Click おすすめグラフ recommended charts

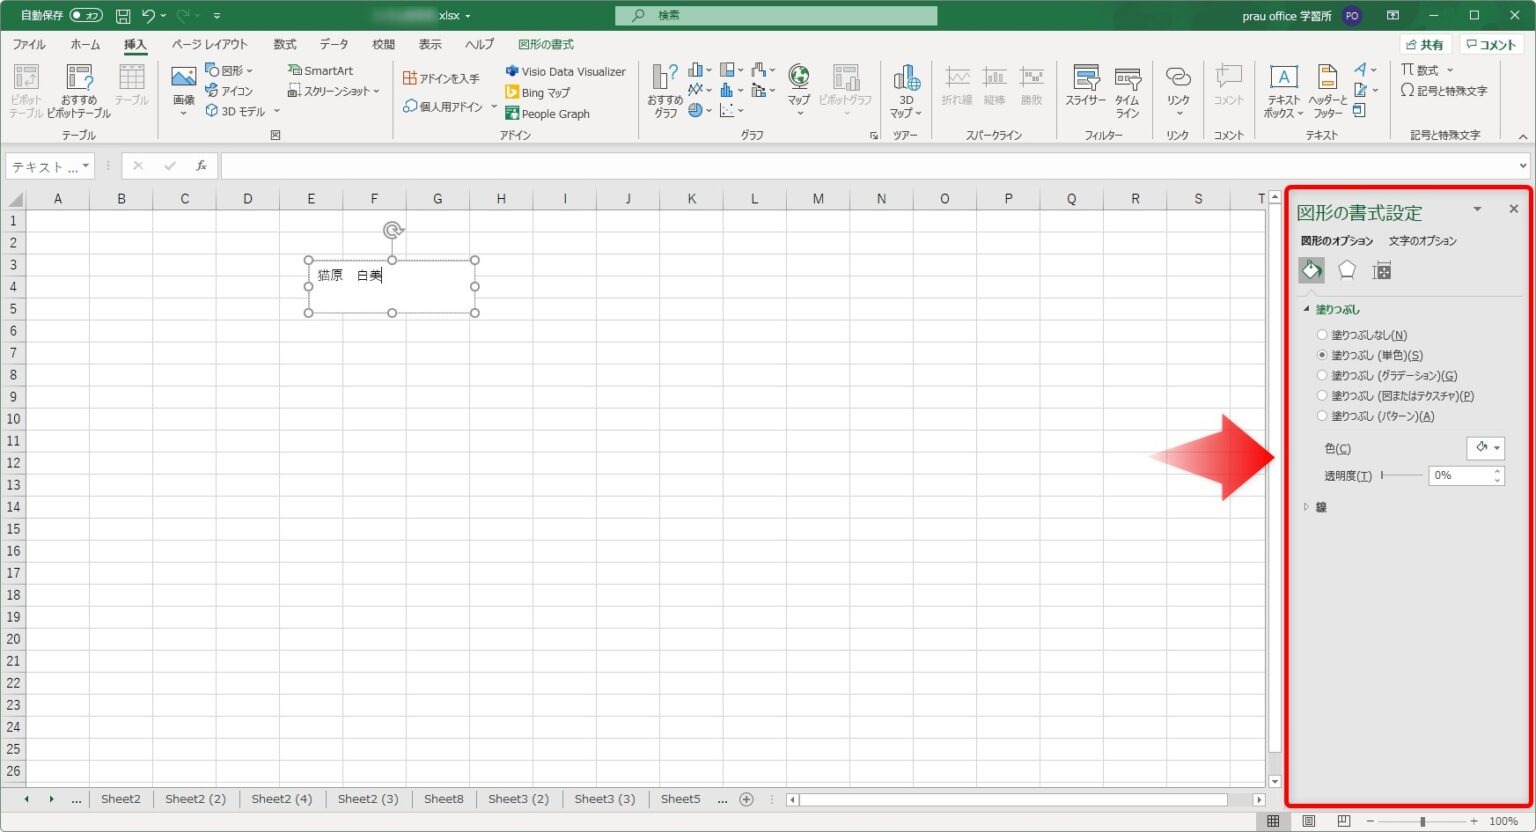coord(665,91)
